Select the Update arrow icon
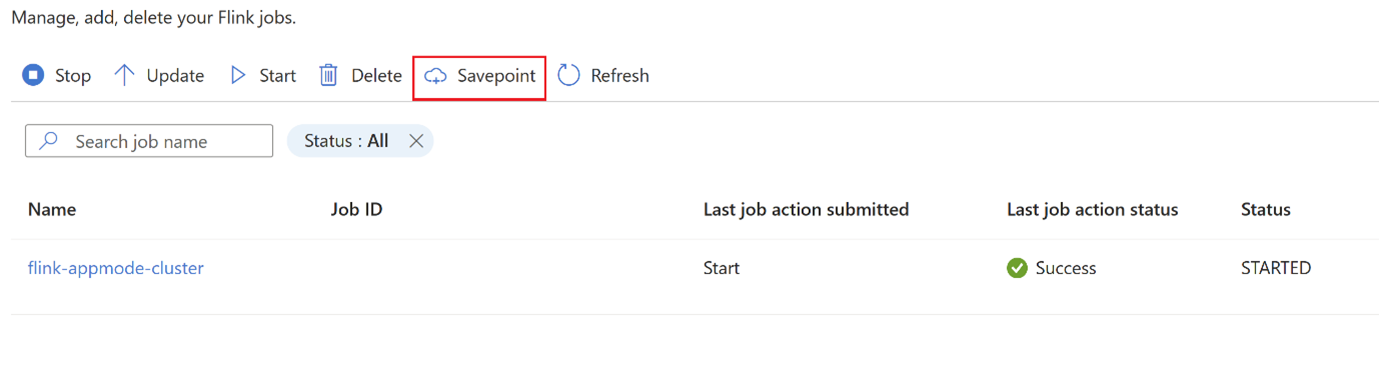Screen dimensions: 1379x384 click(x=124, y=75)
